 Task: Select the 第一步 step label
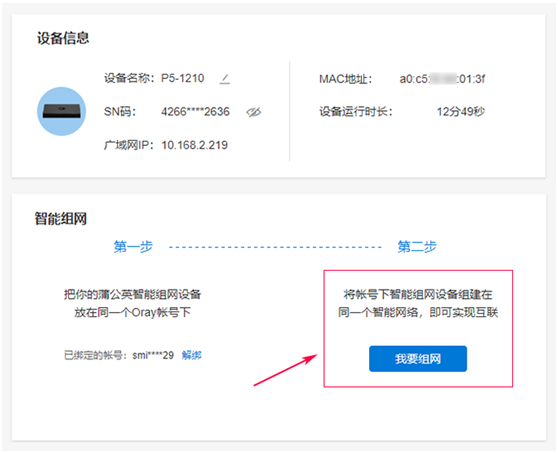click(x=133, y=247)
